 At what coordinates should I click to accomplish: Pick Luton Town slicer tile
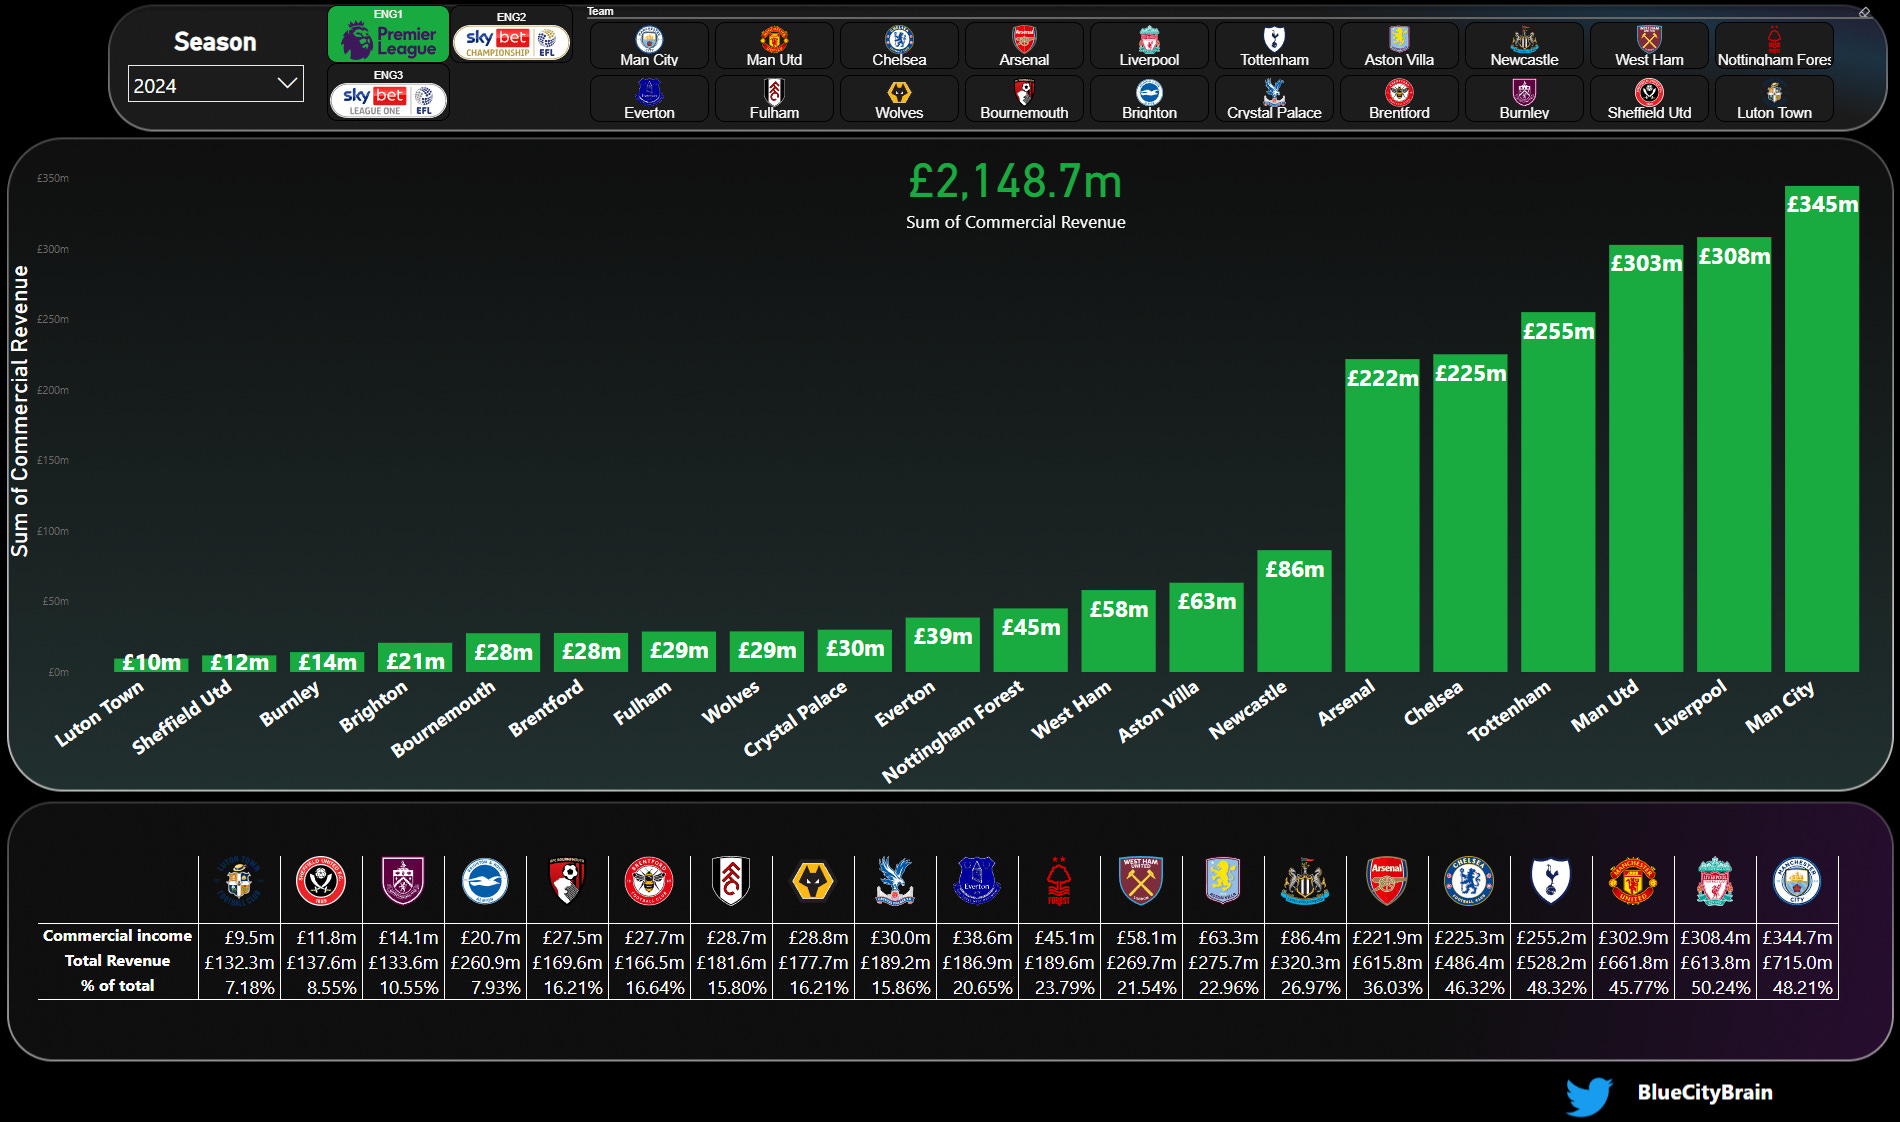[1774, 99]
